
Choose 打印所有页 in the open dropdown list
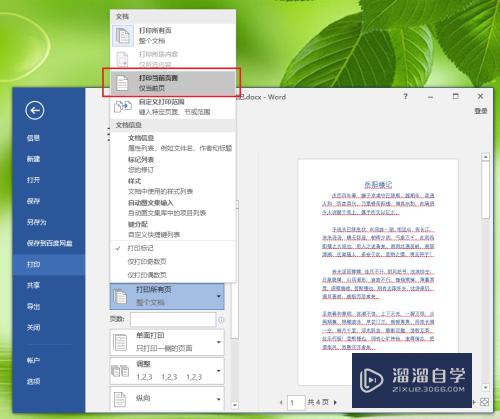173,35
